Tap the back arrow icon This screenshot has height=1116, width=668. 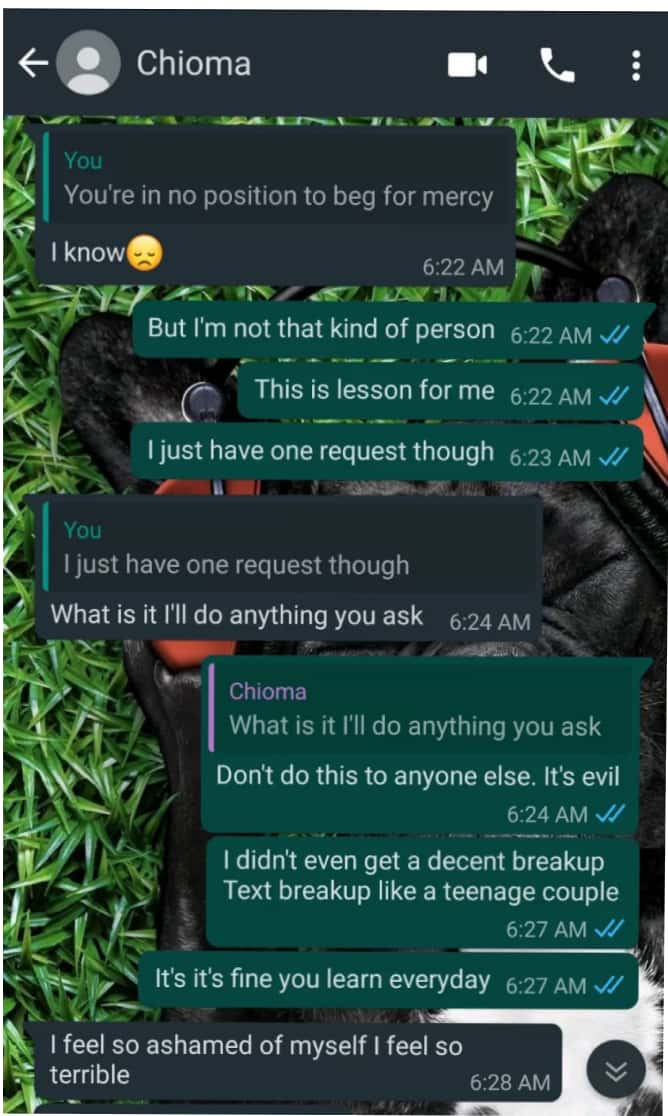click(x=33, y=63)
